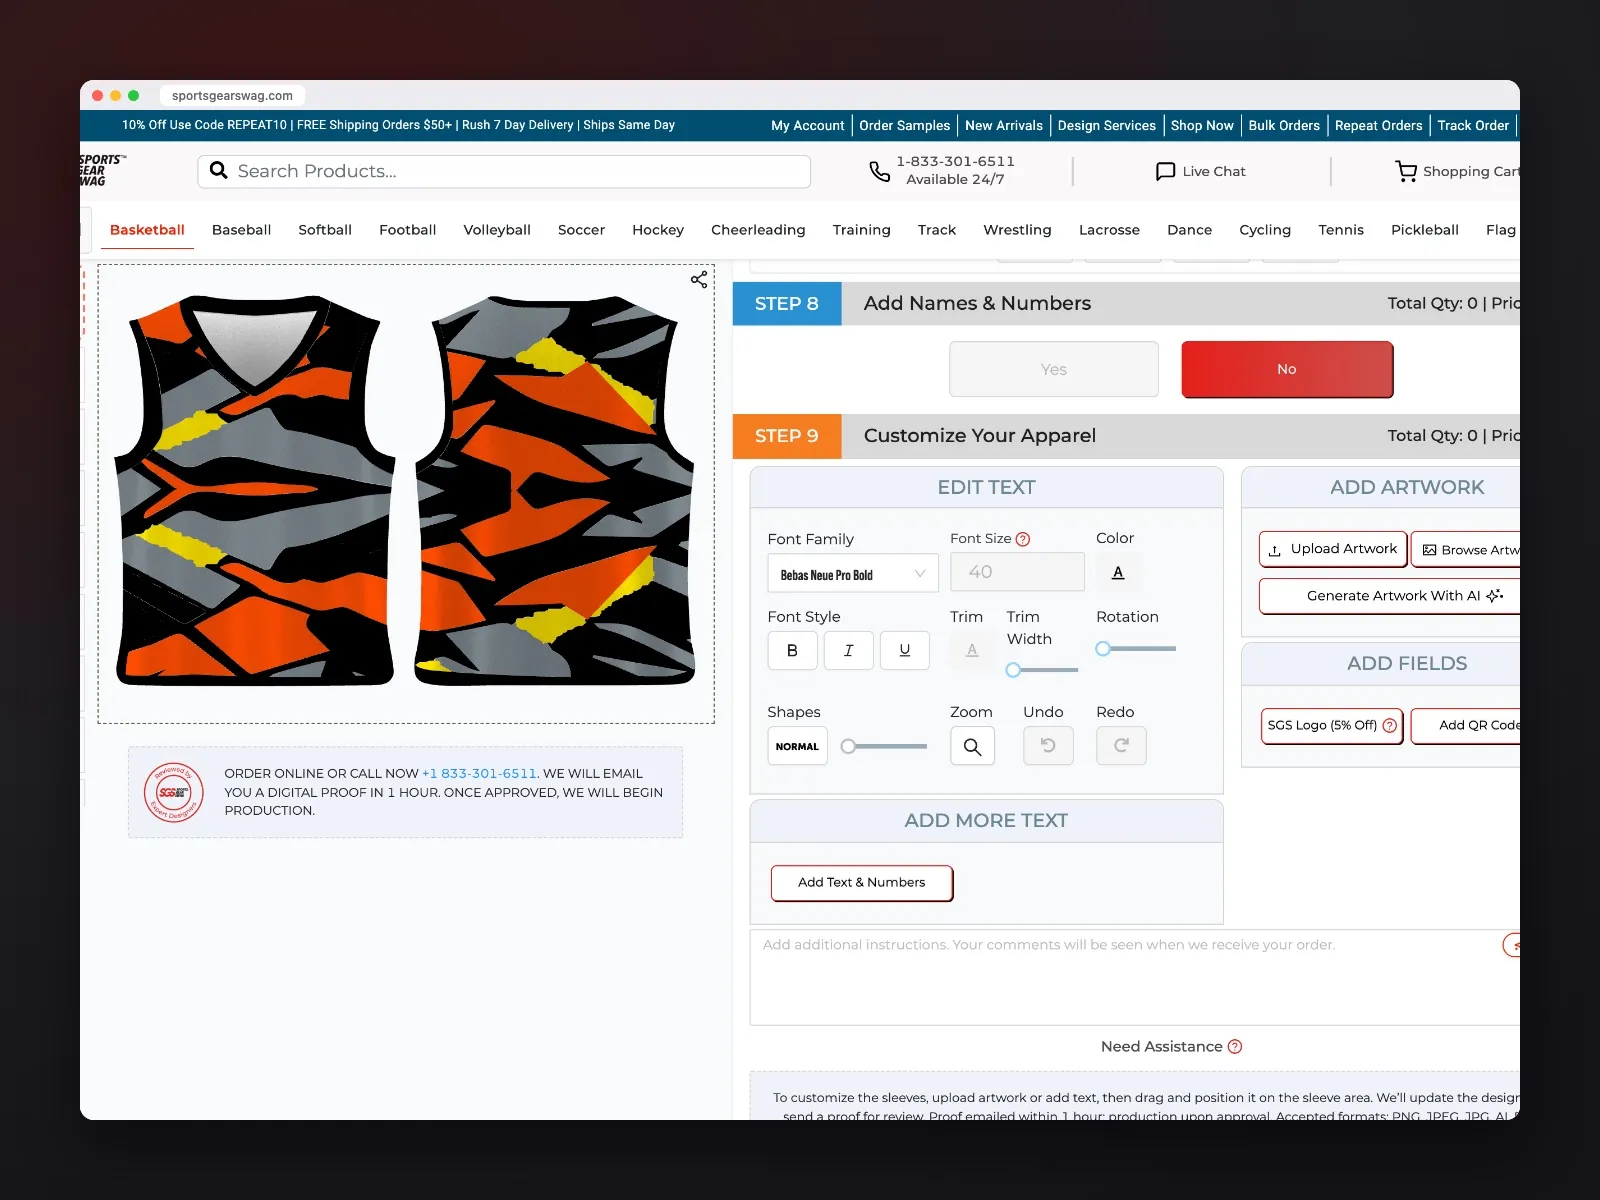
Task: Open Live Chat
Action: (x=1201, y=171)
